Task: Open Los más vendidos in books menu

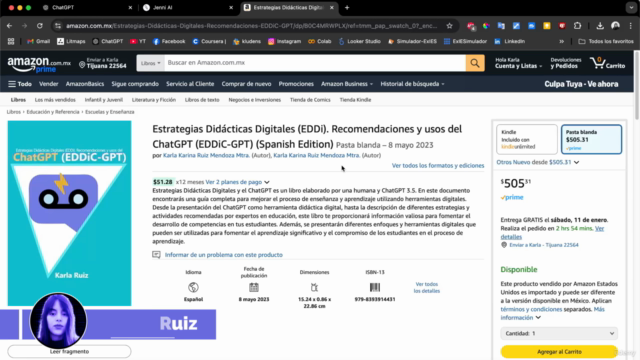Action: pyautogui.click(x=55, y=100)
